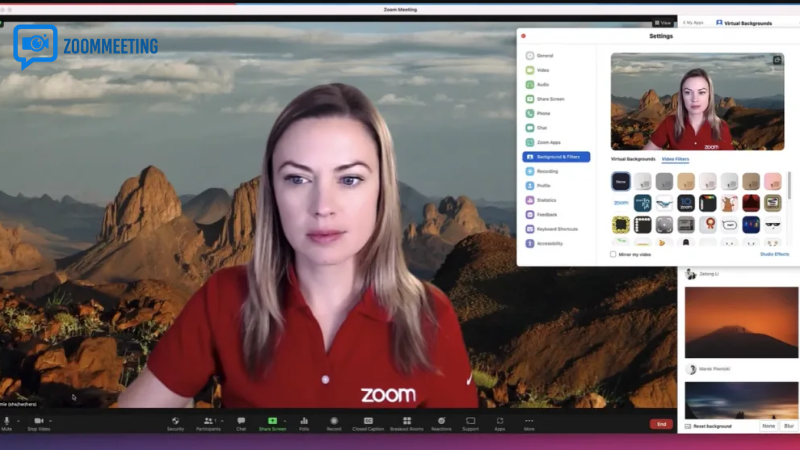Open the Participants panel
This screenshot has width=800, height=450.
[208, 423]
